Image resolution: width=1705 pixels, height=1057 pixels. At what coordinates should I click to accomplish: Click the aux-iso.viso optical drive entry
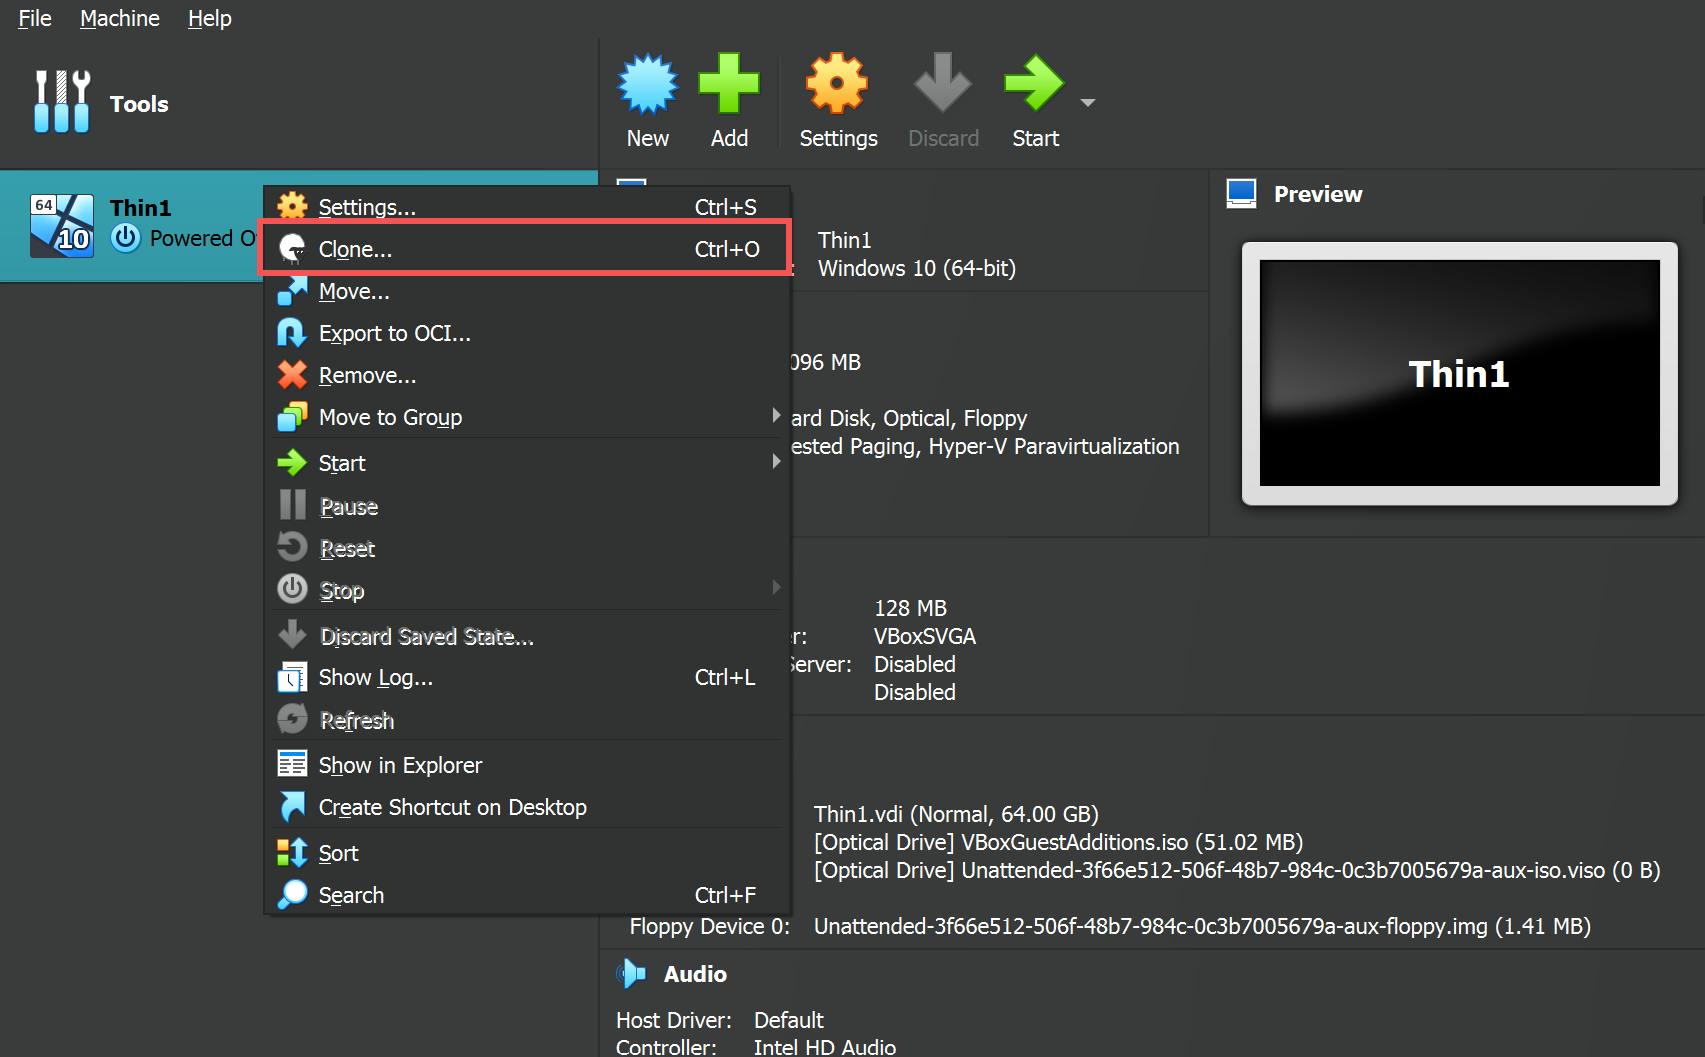(x=1237, y=870)
